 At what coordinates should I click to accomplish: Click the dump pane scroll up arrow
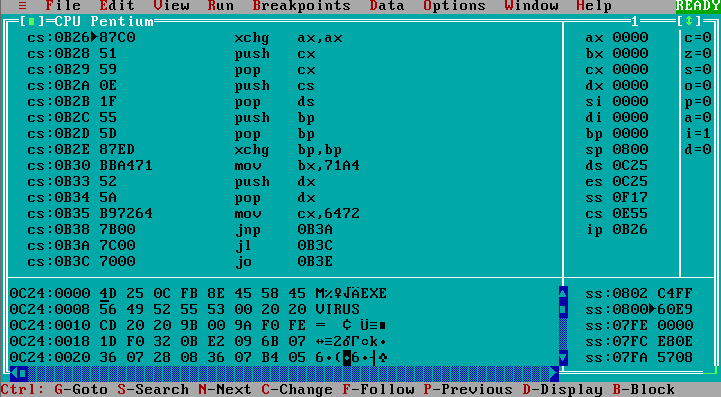pos(563,293)
